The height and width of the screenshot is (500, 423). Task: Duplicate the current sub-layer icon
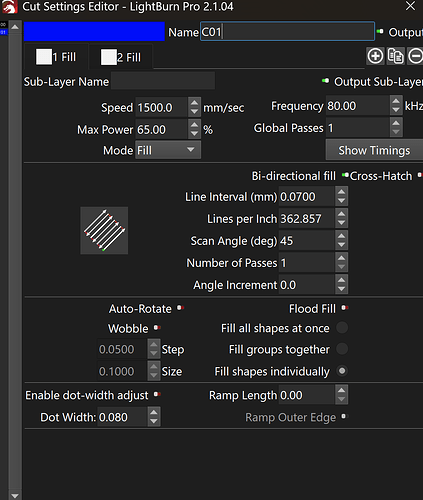[x=396, y=56]
